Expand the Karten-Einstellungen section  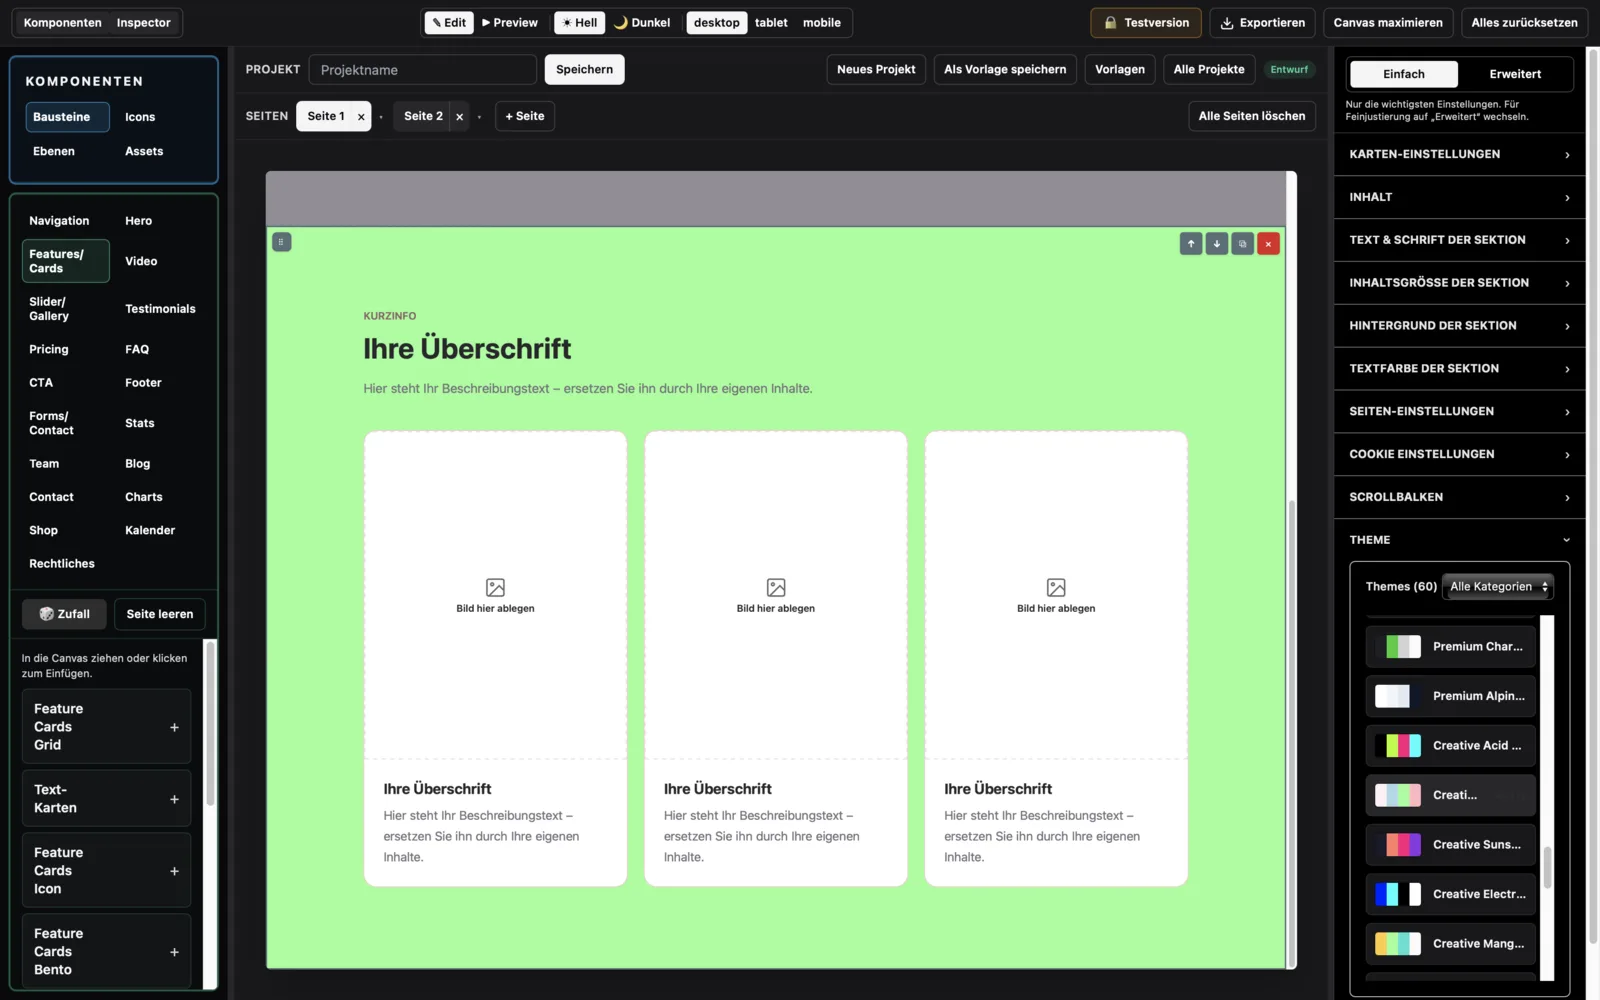click(x=1460, y=154)
